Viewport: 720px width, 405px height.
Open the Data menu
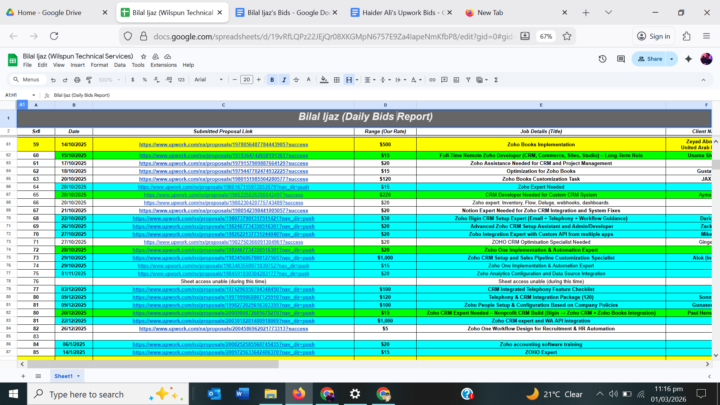pyautogui.click(x=120, y=65)
